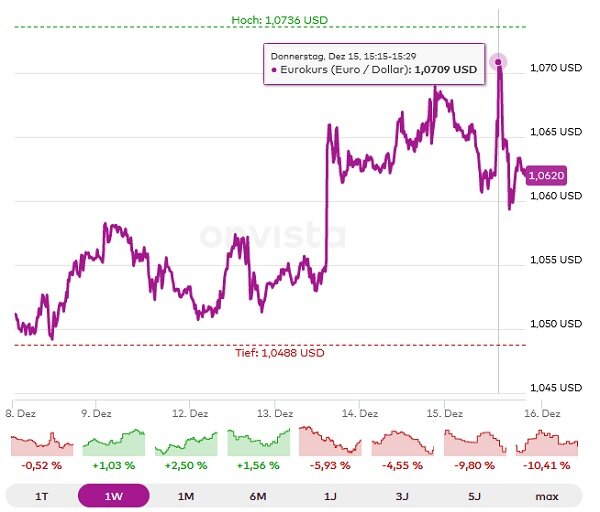The image size is (600, 512).
Task: Select the 1W time range tab
Action: [114, 496]
